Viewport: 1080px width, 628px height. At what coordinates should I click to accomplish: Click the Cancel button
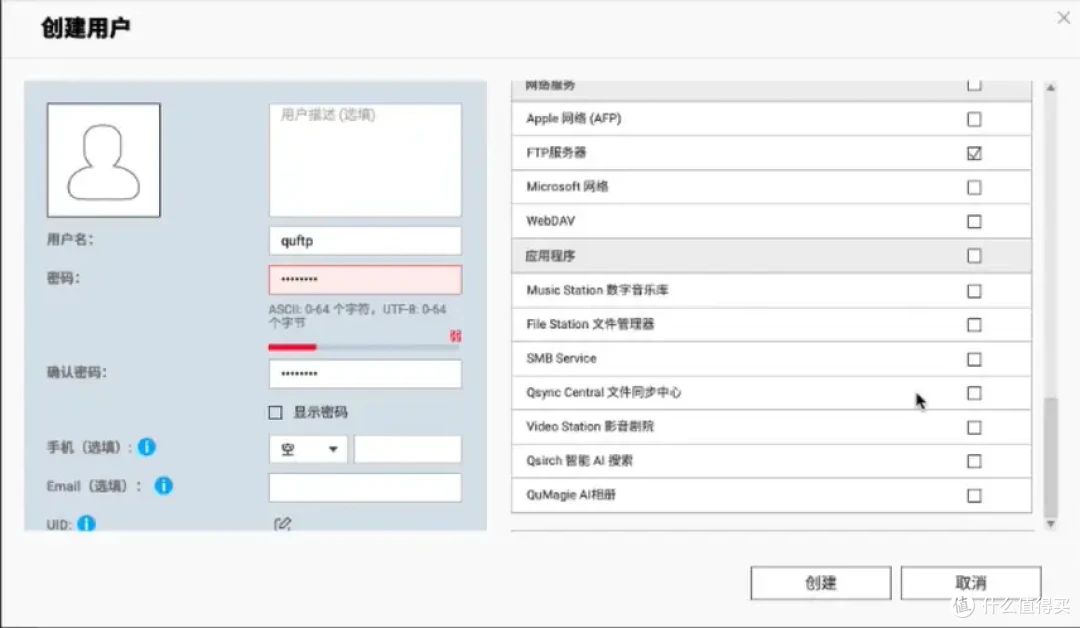(970, 583)
